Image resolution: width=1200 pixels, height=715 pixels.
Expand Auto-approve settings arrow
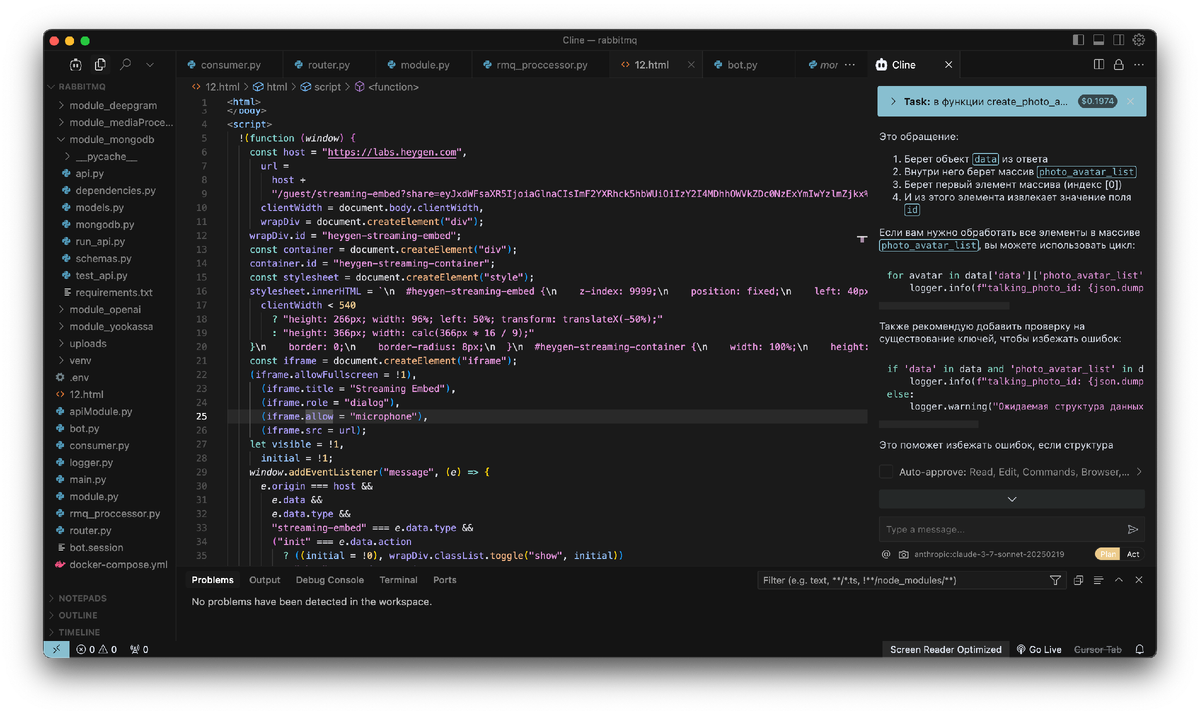[x=1138, y=471]
